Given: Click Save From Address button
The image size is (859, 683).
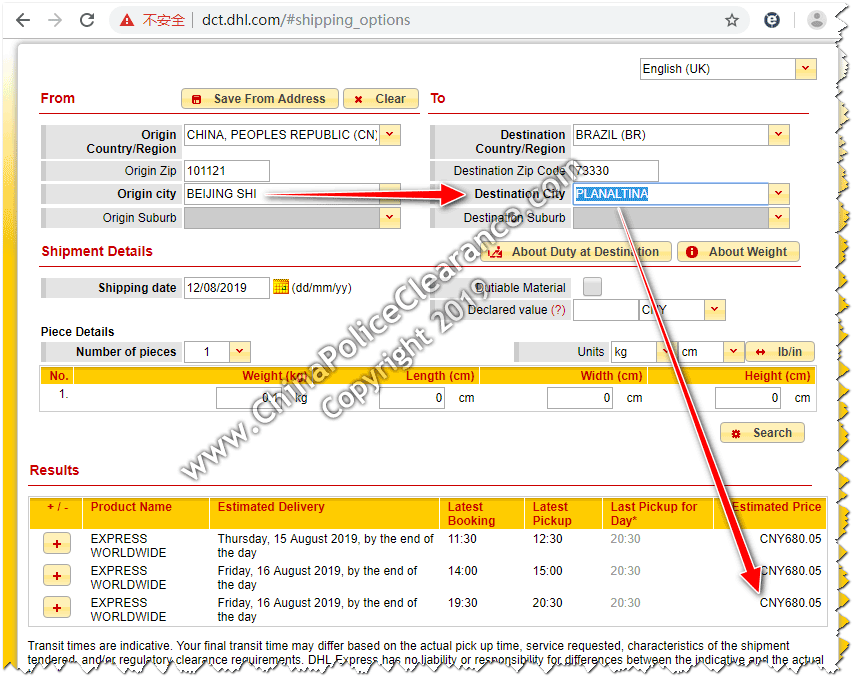Looking at the screenshot, I should pyautogui.click(x=260, y=99).
